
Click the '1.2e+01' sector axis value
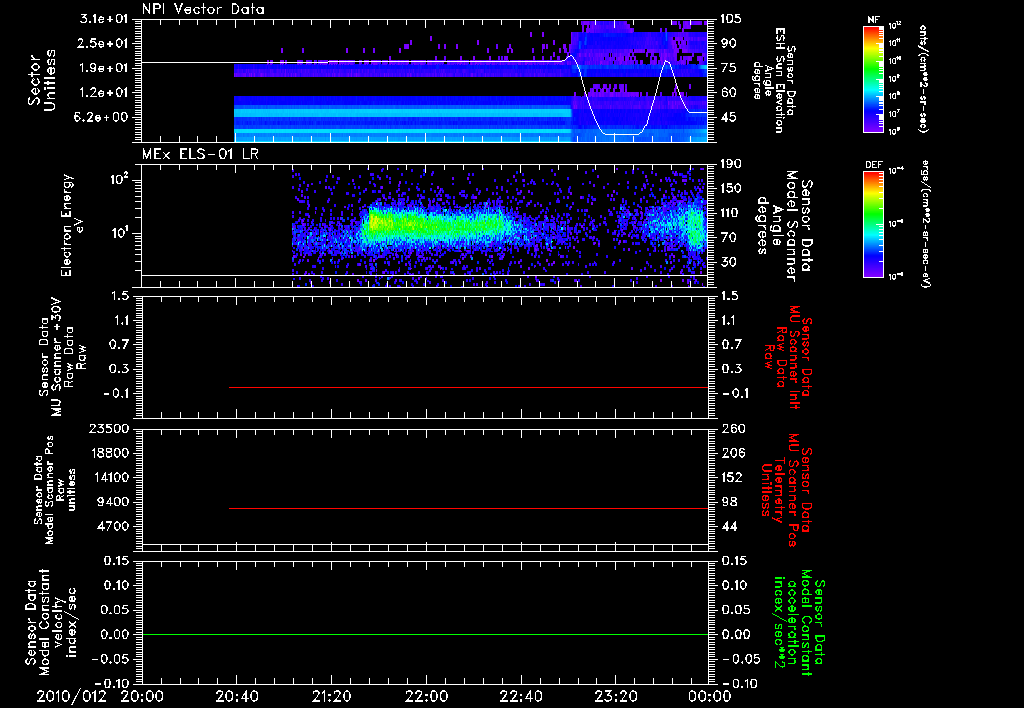pos(103,93)
